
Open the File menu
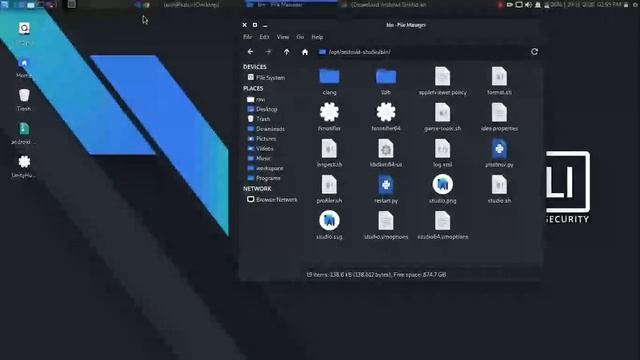(x=247, y=37)
